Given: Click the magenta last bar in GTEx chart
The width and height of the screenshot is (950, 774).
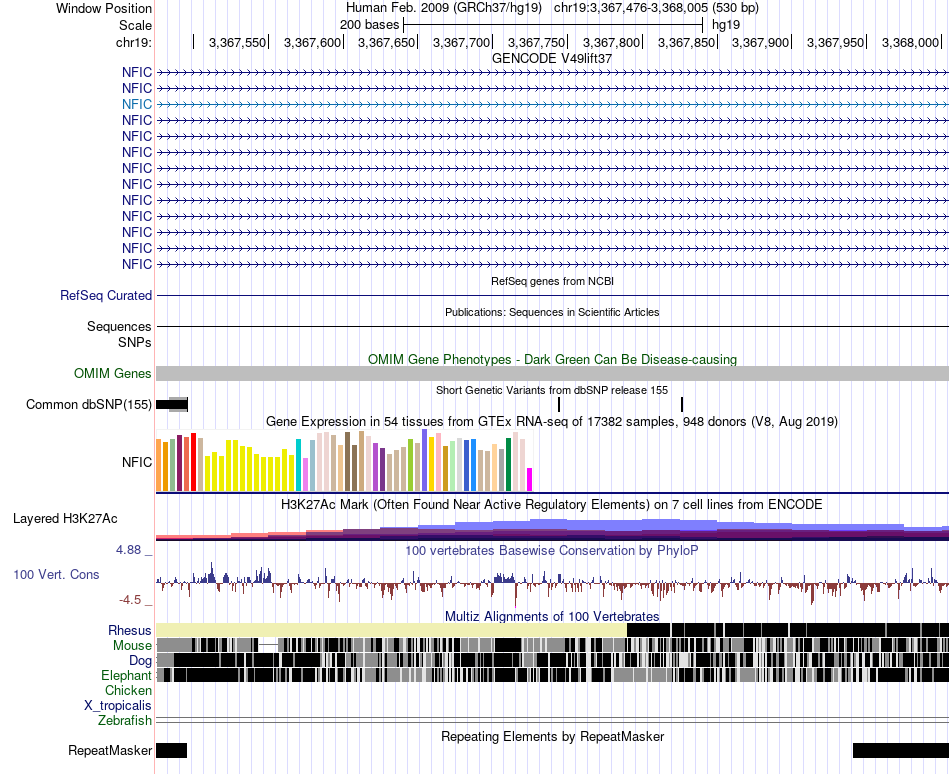Looking at the screenshot, I should [x=530, y=479].
